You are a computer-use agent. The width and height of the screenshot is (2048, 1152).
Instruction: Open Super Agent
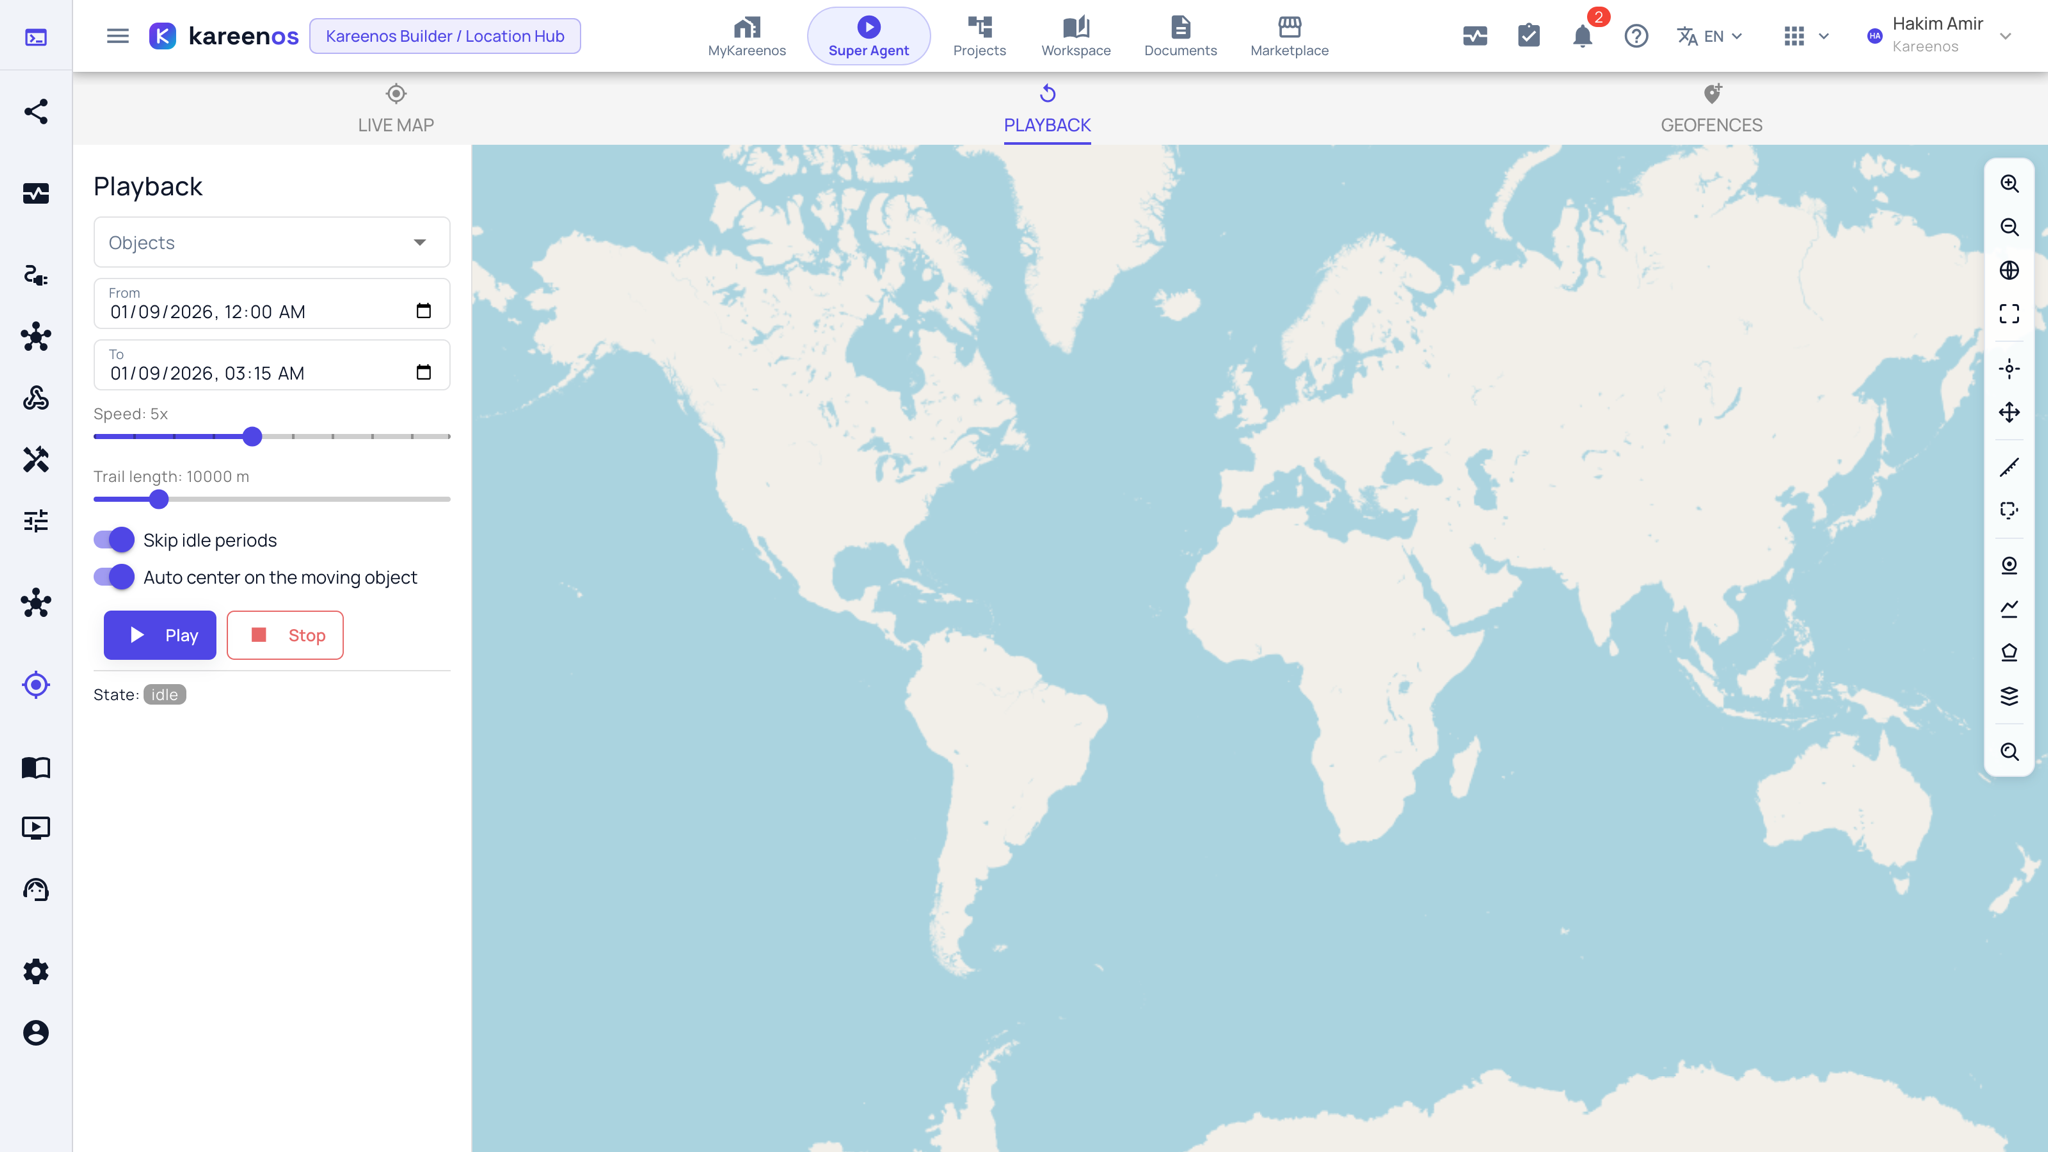868,36
